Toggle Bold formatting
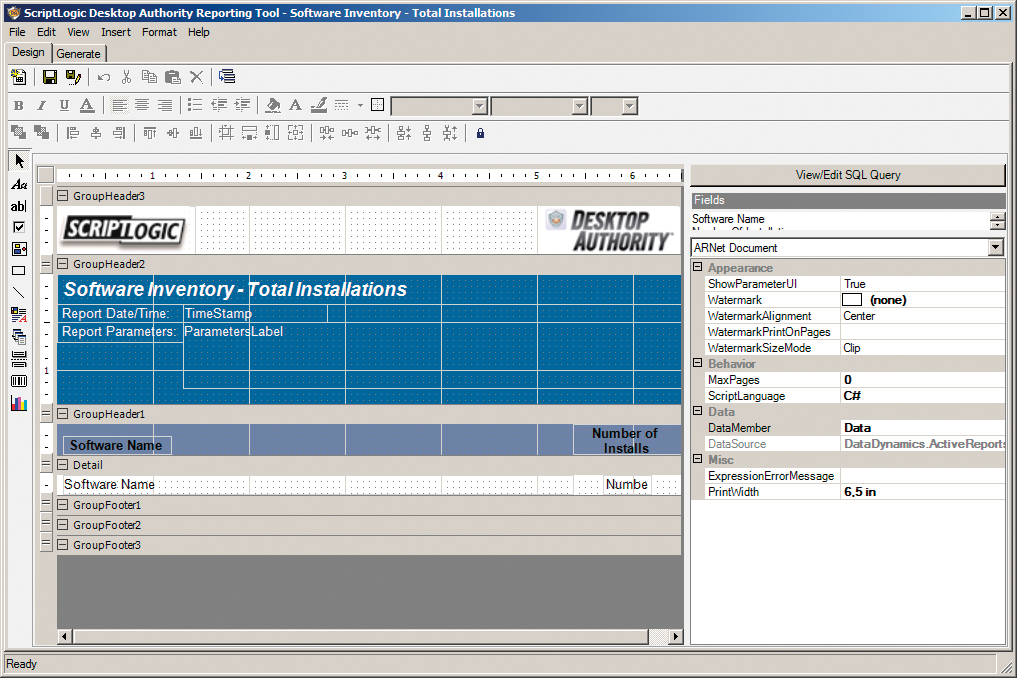This screenshot has height=678, width=1017. click(19, 105)
